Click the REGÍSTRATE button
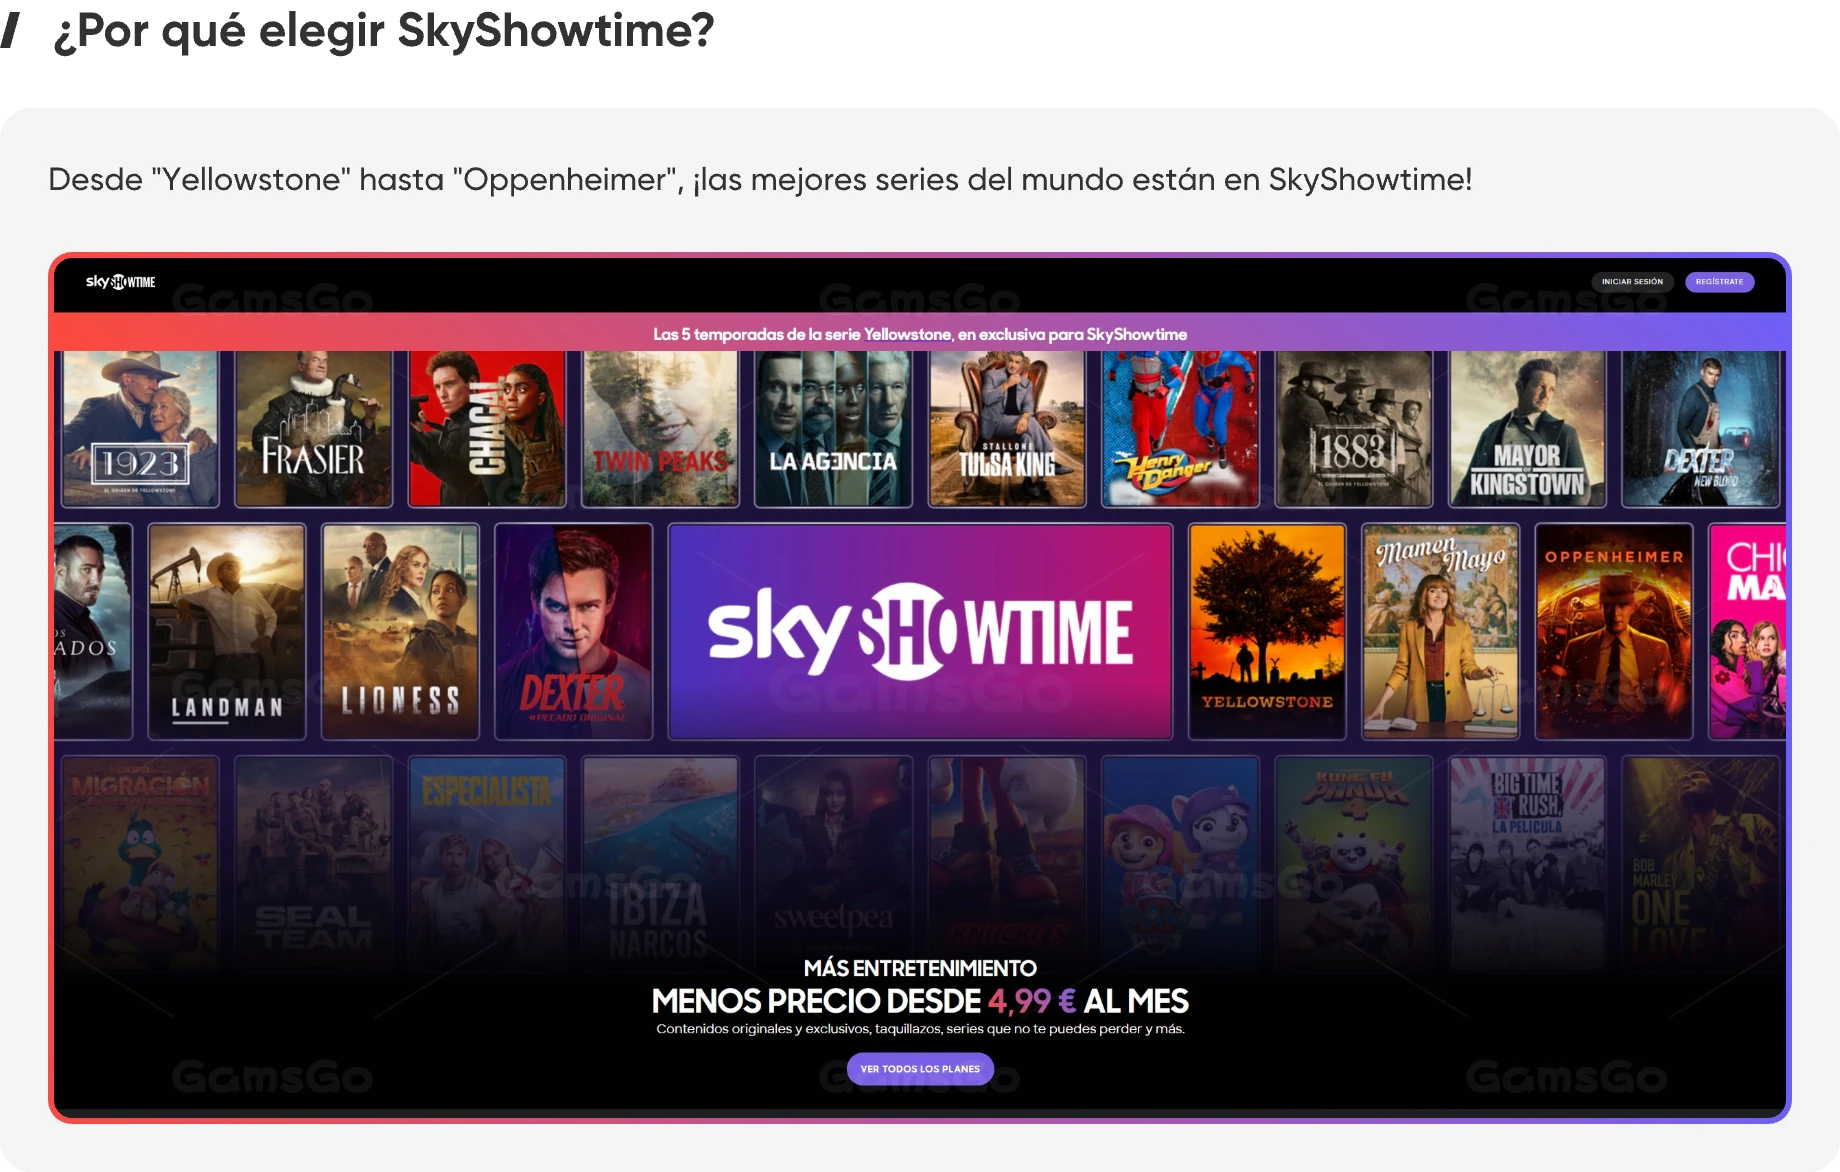This screenshot has height=1172, width=1840. click(1719, 282)
